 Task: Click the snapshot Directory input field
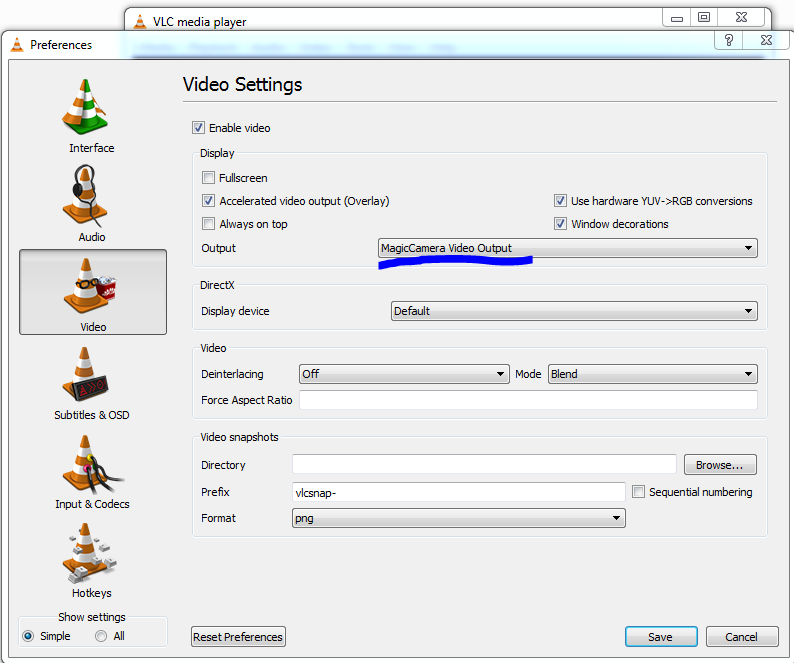click(x=484, y=464)
